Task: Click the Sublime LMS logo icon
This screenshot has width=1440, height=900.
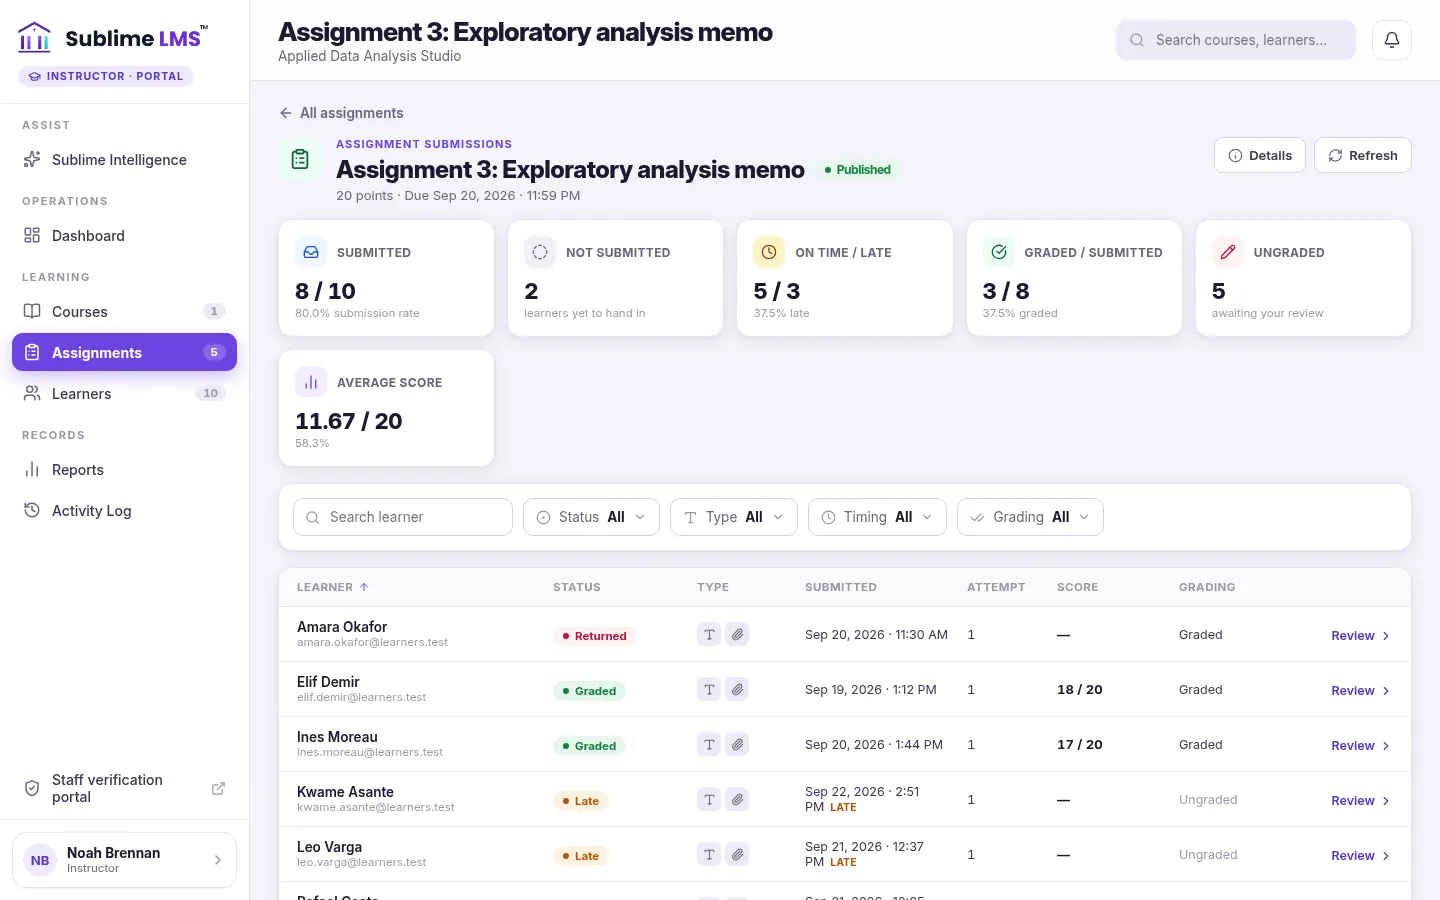Action: 34,38
